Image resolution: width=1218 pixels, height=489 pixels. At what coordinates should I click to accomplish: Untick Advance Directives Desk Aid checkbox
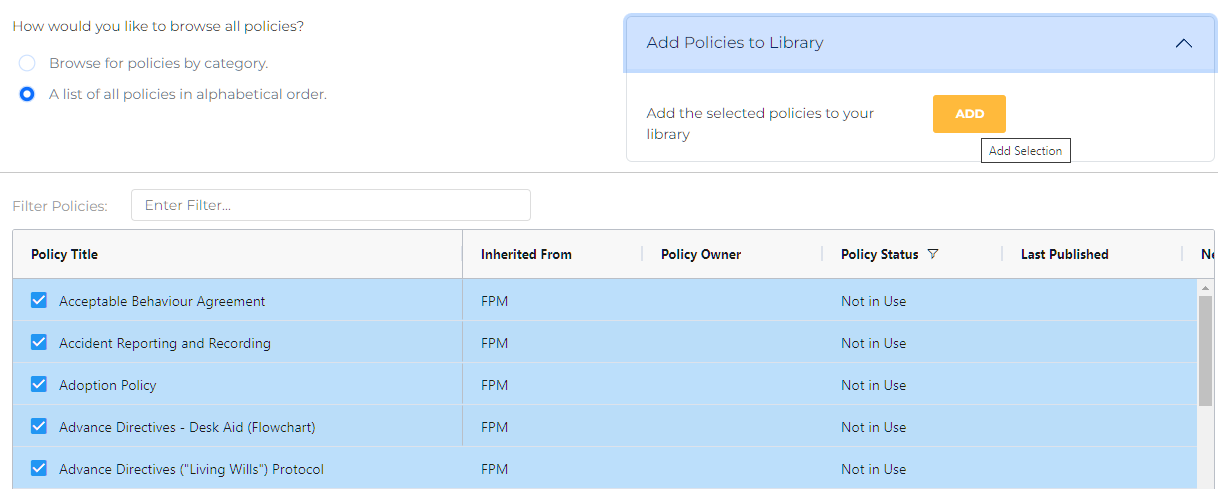click(x=39, y=427)
